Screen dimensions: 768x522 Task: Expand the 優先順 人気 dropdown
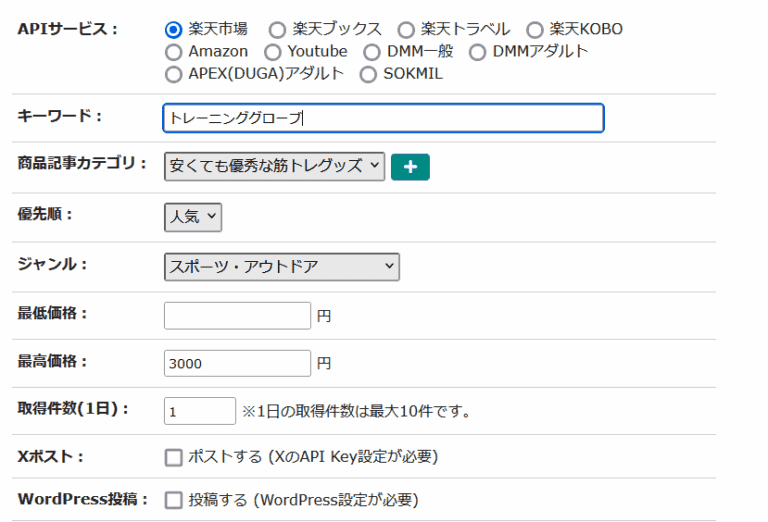tap(192, 217)
